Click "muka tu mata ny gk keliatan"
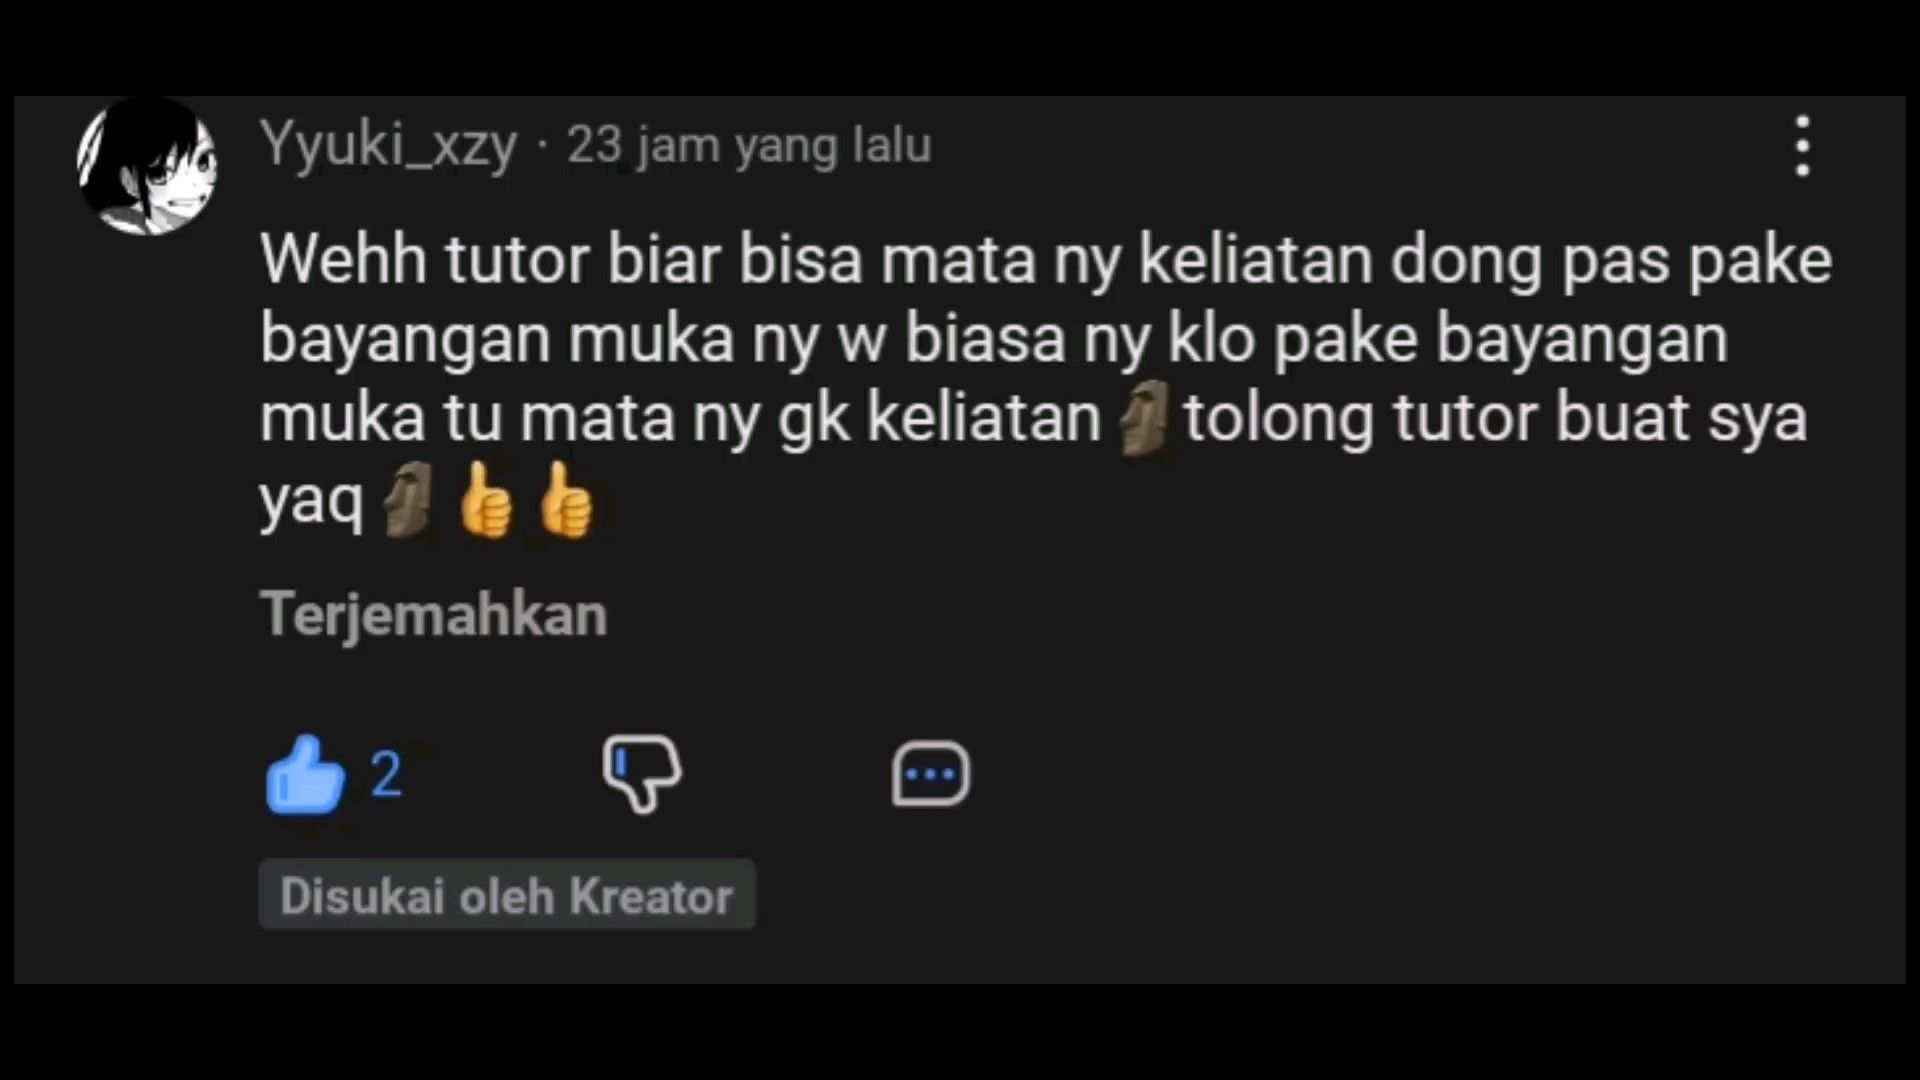 [x=681, y=419]
